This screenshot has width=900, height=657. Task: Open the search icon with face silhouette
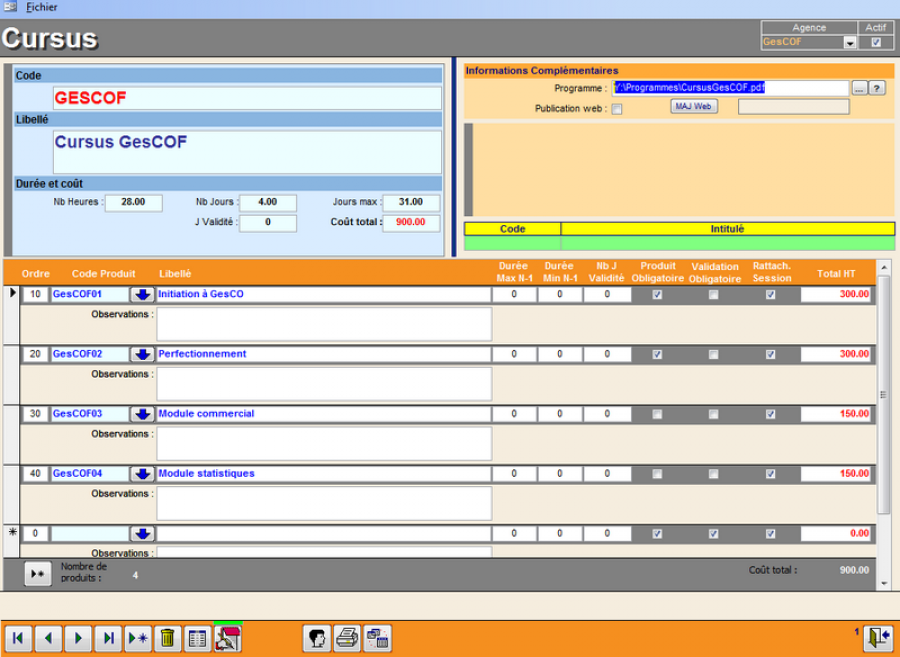tap(317, 637)
